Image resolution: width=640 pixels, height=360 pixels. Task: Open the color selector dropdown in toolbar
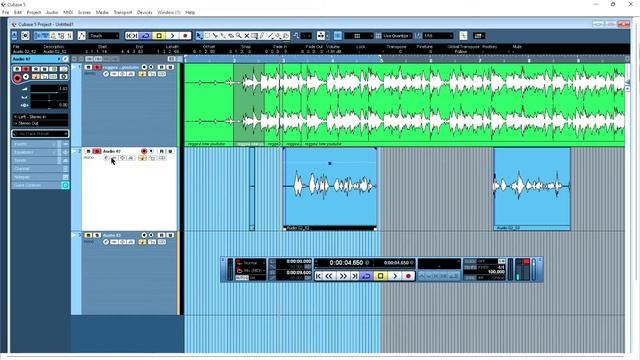click(478, 36)
